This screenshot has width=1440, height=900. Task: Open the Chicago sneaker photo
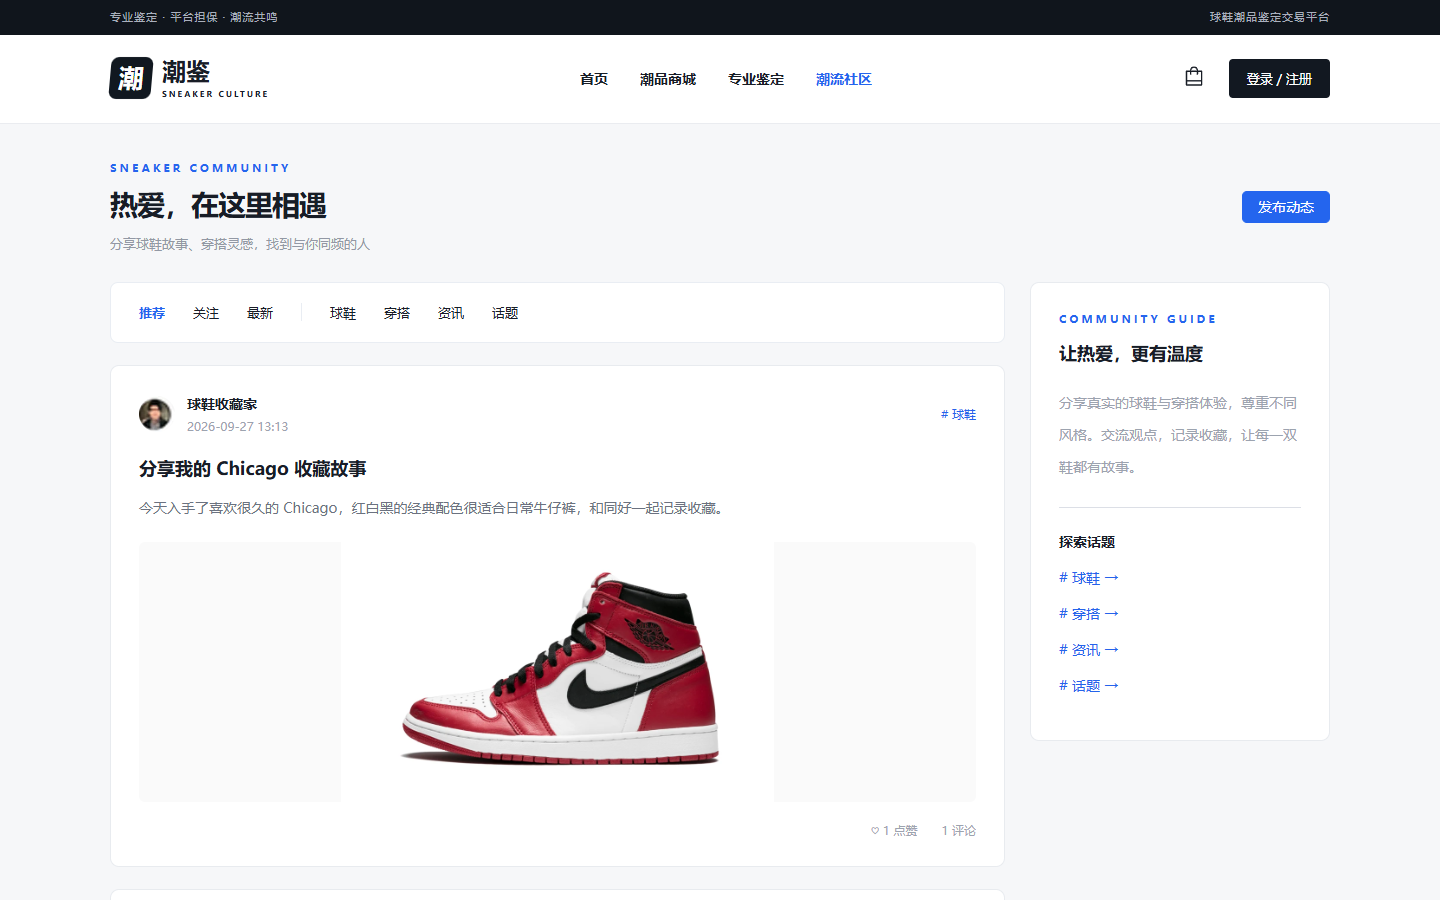(x=558, y=672)
